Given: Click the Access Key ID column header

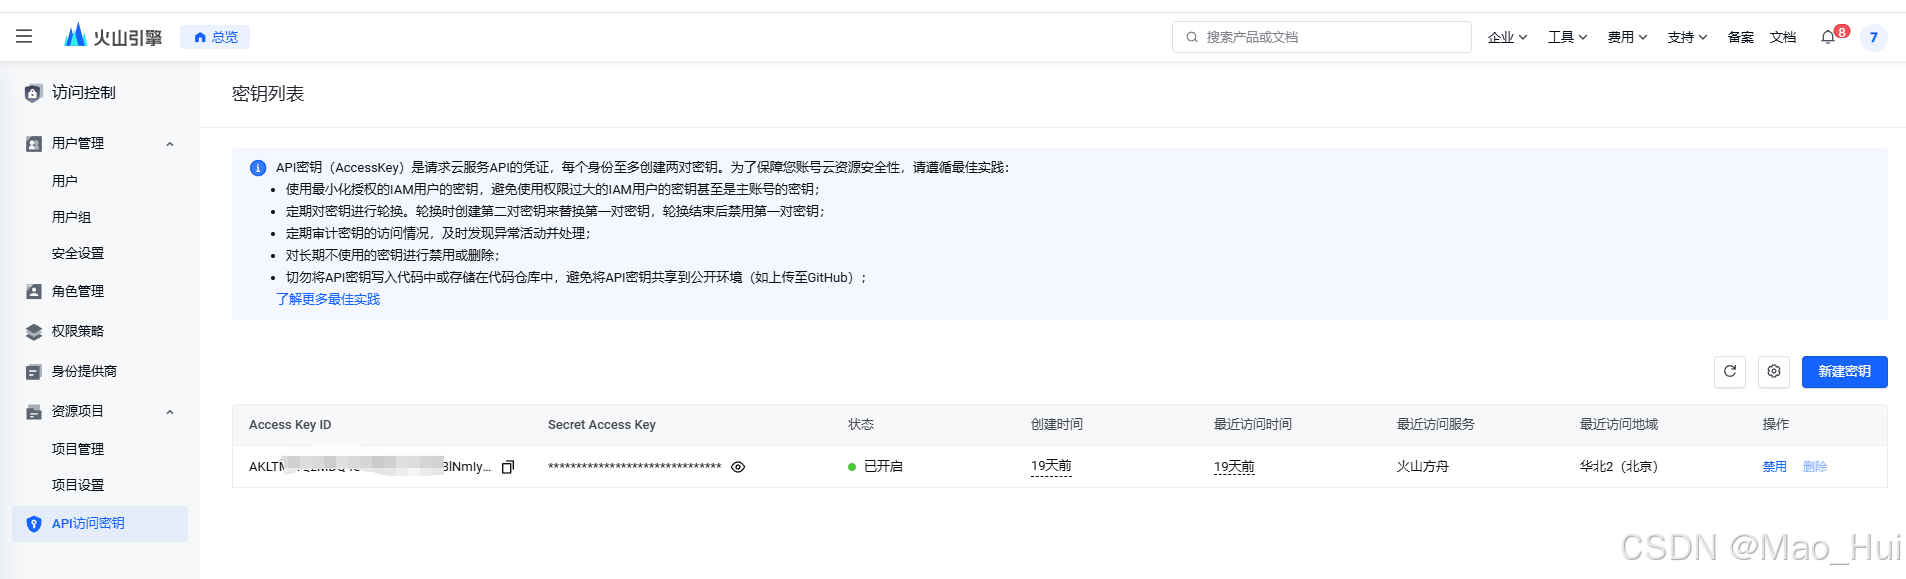Looking at the screenshot, I should (290, 425).
